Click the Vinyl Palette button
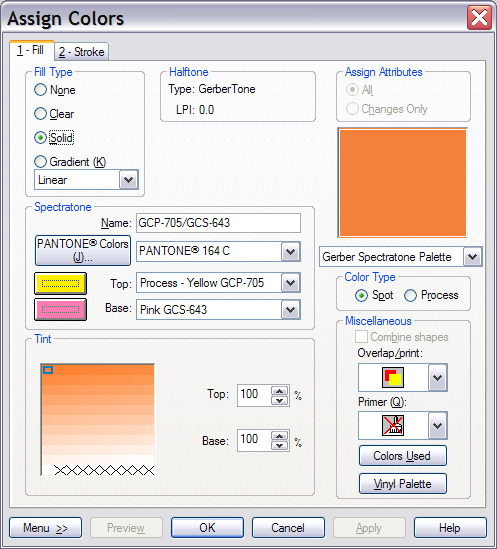 (402, 484)
